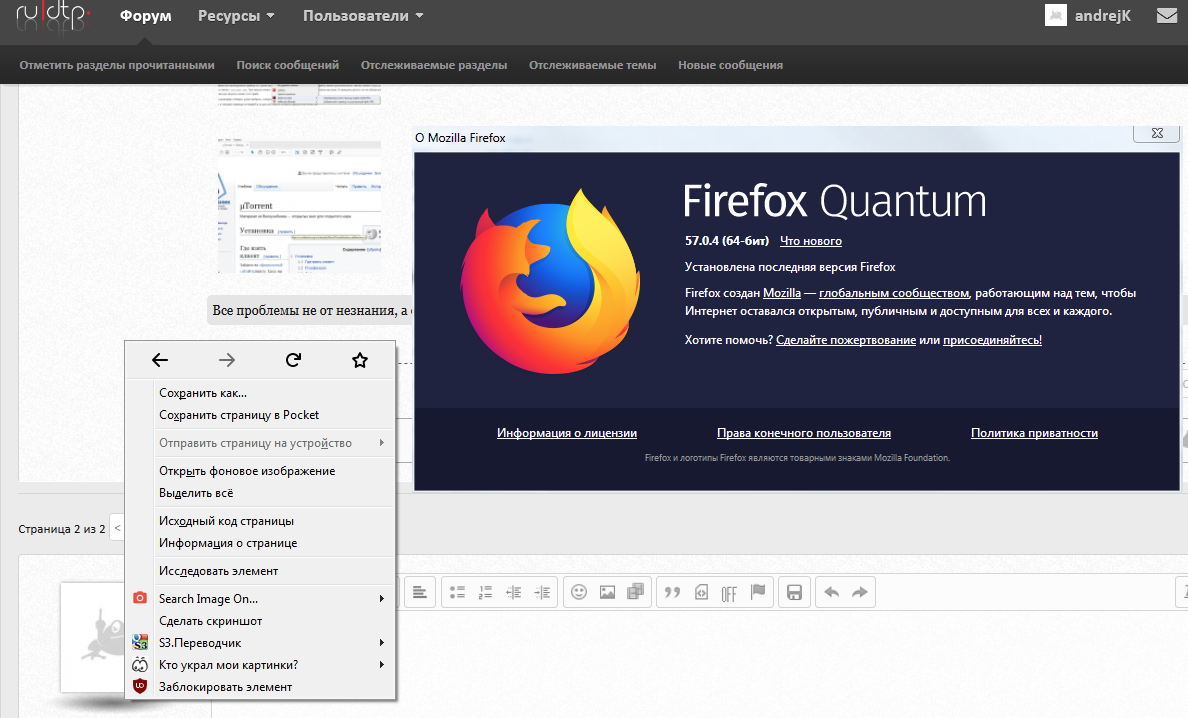Click the flag icon in editor toolbar
Screen dimensions: 1188x718
point(758,592)
